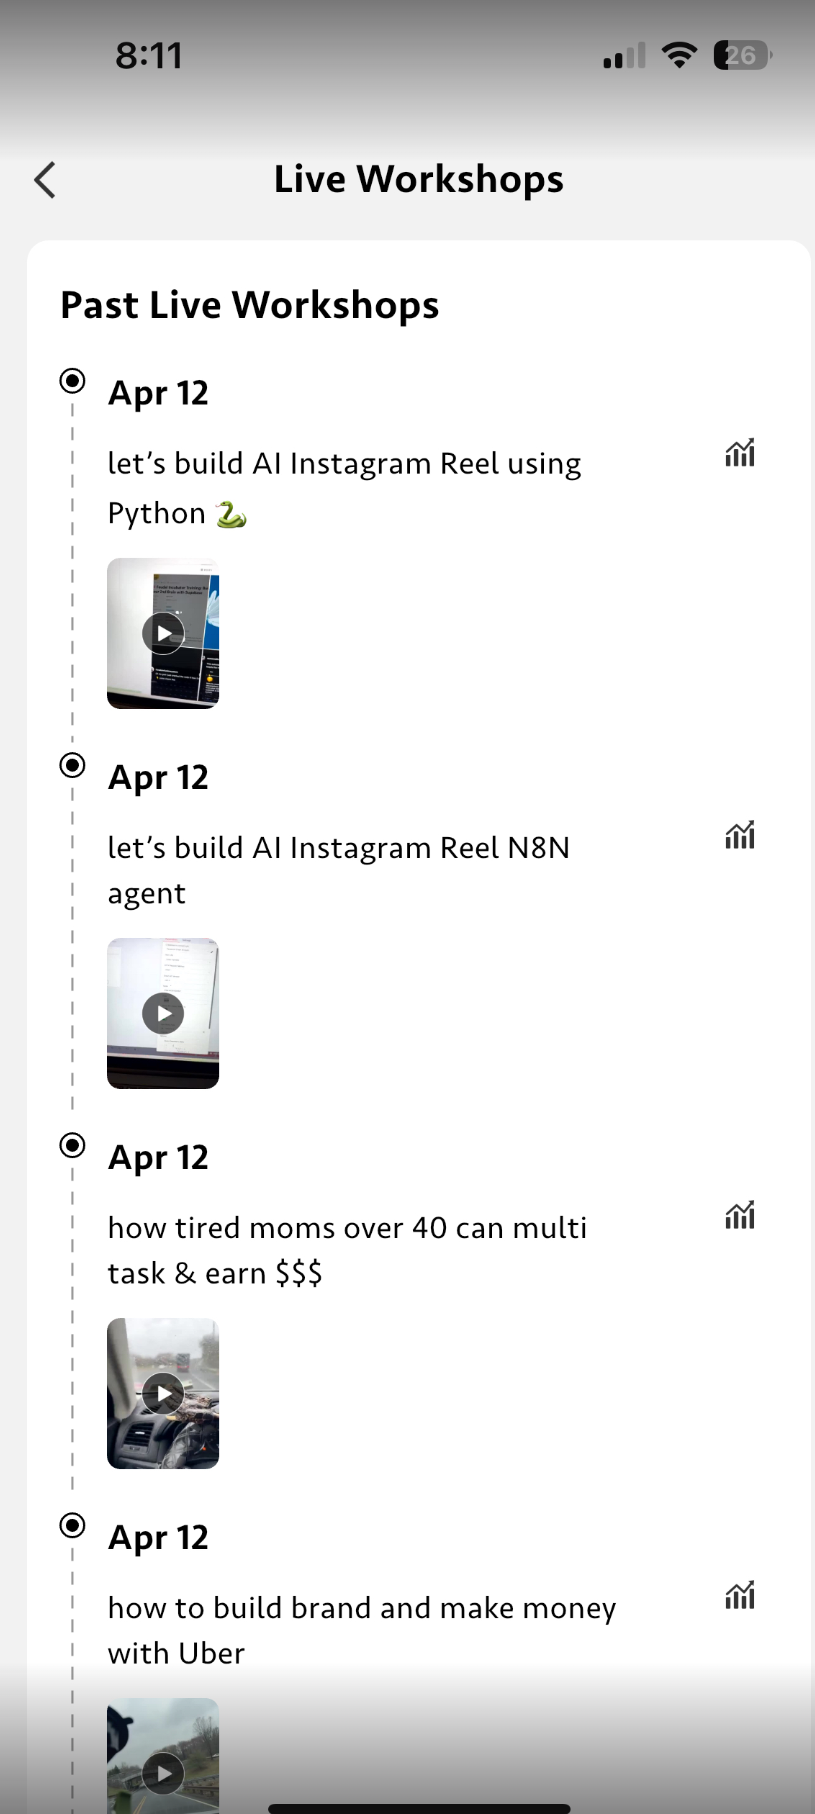The height and width of the screenshot is (1814, 815).
Task: Open "let's build AI Instagram Reel using Python" title
Action: point(344,487)
